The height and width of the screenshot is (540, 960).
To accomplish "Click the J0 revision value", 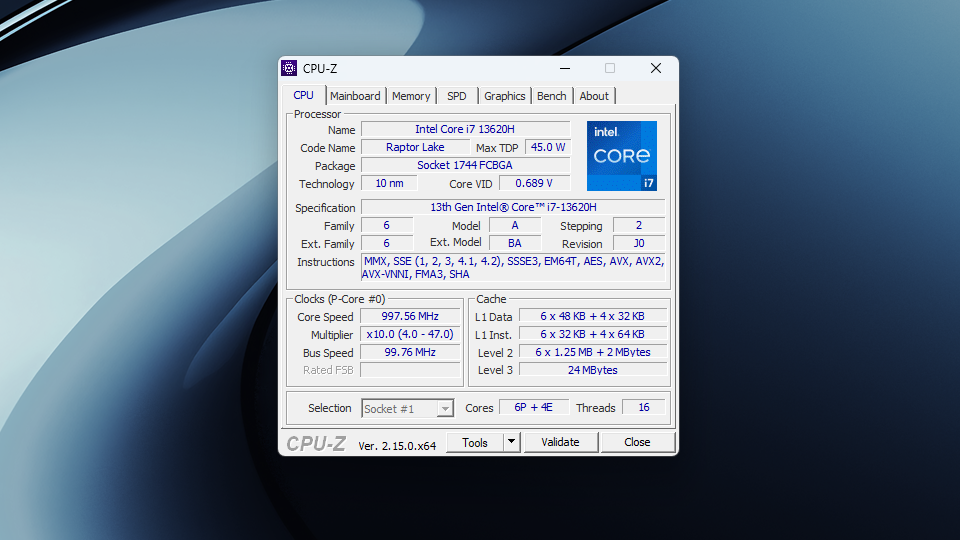I will (x=639, y=243).
